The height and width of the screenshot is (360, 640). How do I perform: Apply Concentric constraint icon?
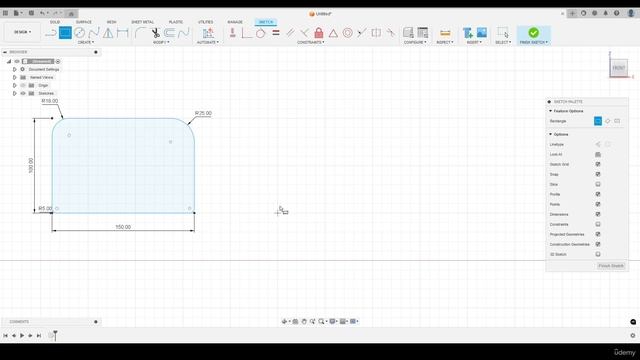(347, 33)
